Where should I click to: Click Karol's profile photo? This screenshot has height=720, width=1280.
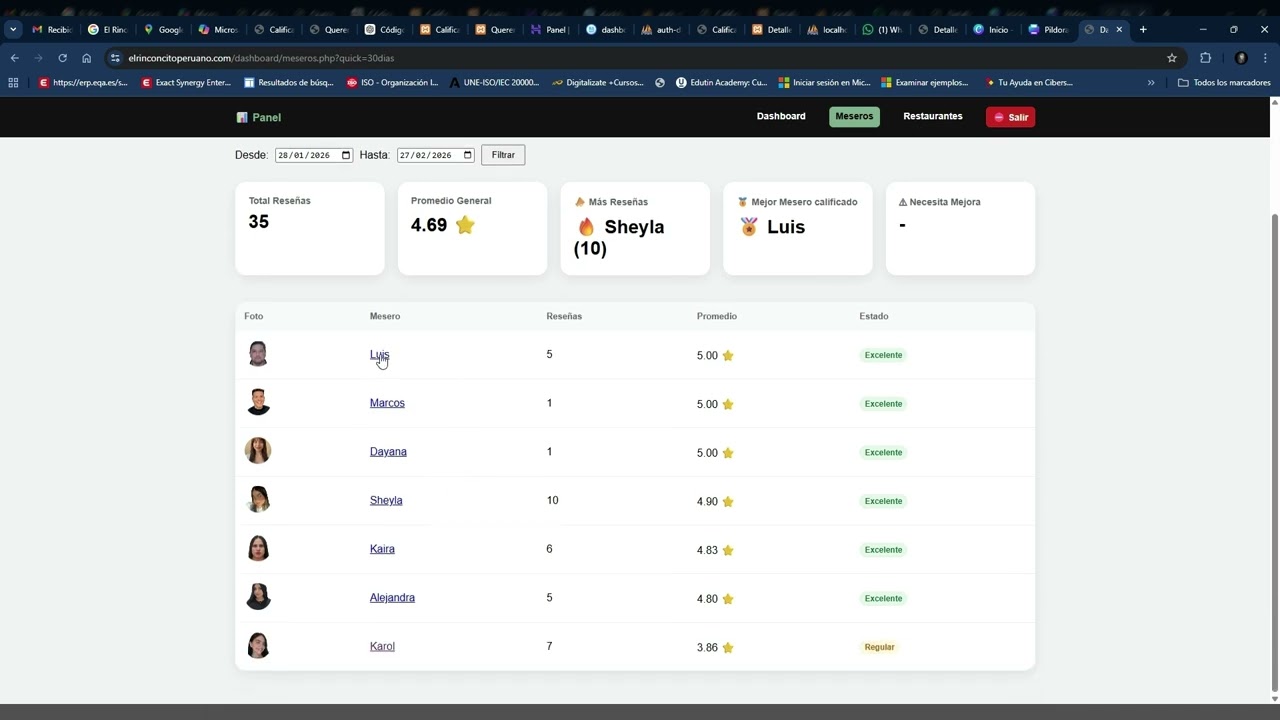coord(258,645)
